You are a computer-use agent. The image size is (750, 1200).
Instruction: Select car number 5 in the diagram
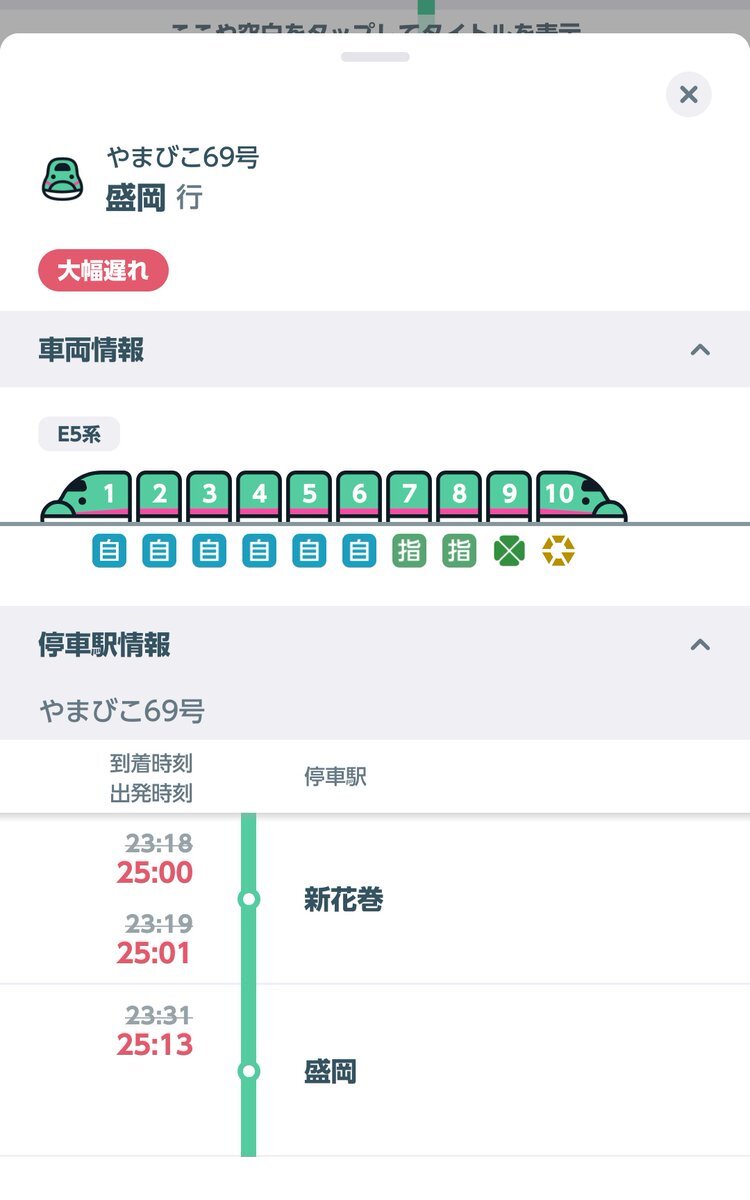click(309, 494)
